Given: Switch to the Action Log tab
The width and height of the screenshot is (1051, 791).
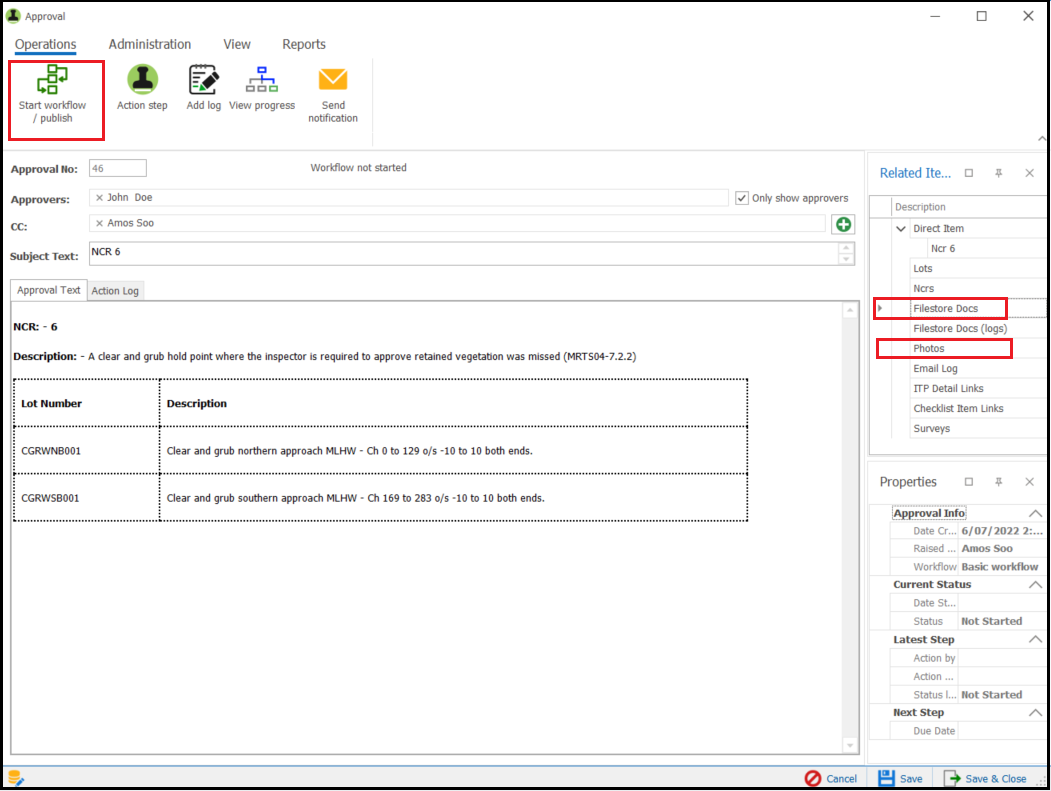Looking at the screenshot, I should point(115,291).
